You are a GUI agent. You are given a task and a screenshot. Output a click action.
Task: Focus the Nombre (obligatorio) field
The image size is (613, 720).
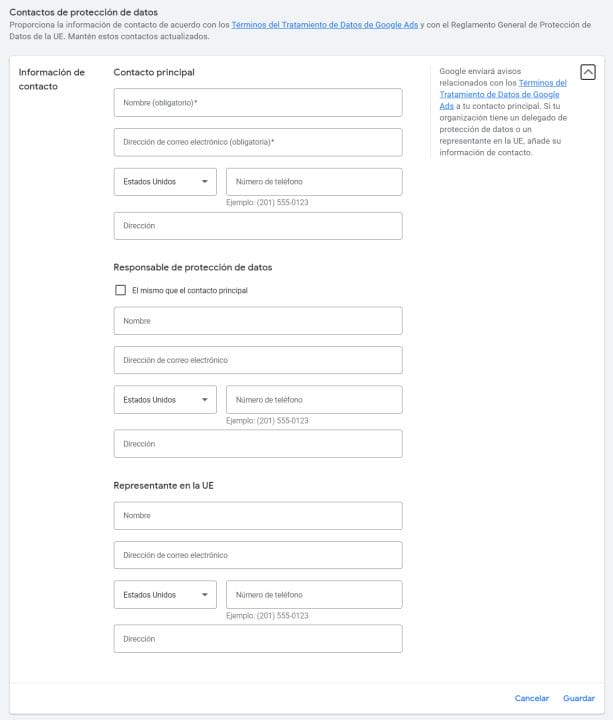tap(258, 103)
